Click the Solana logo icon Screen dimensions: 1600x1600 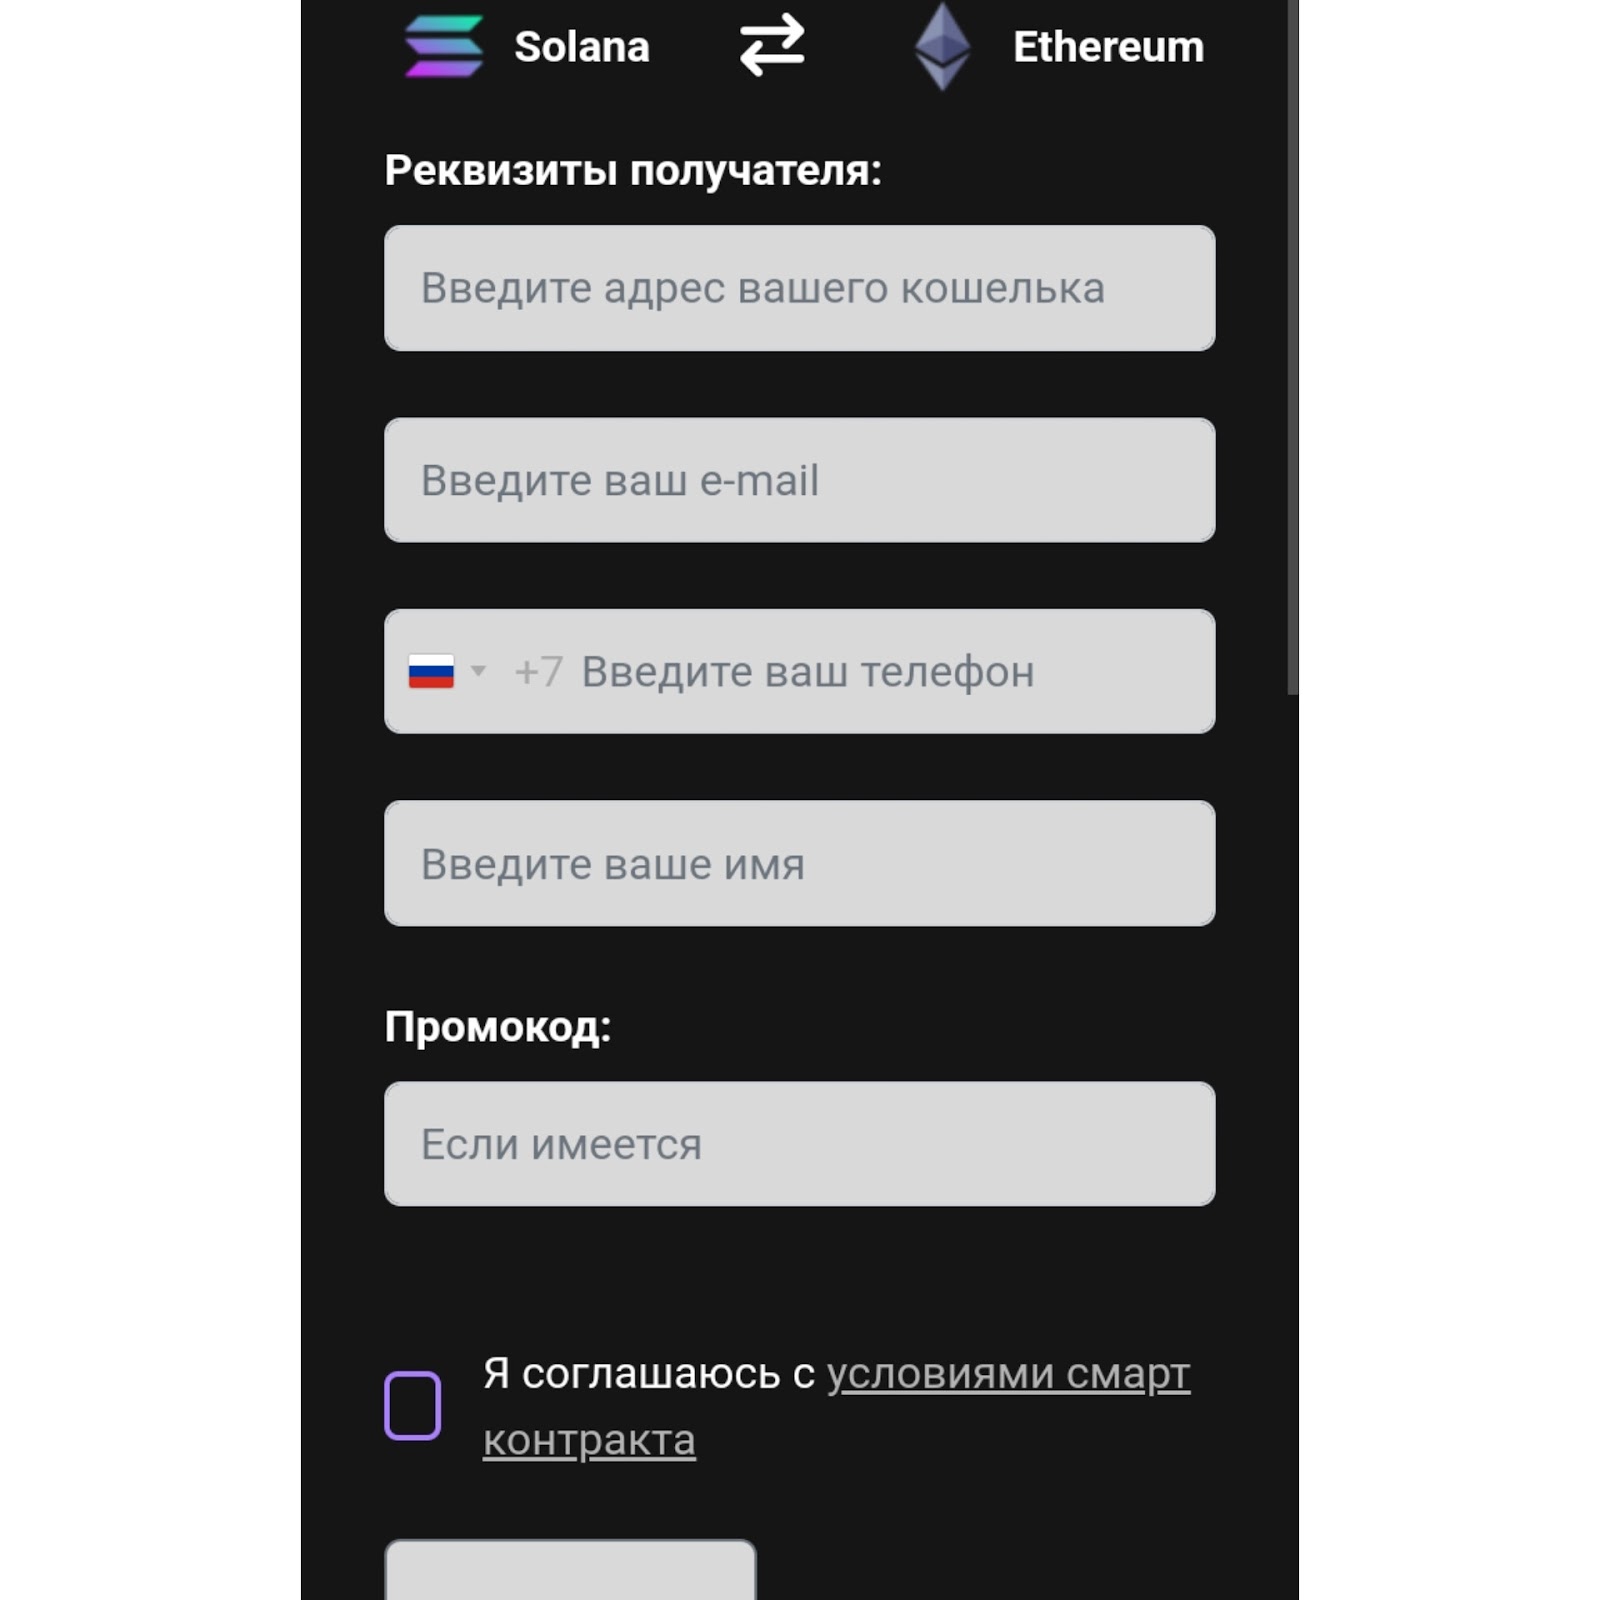click(x=444, y=46)
